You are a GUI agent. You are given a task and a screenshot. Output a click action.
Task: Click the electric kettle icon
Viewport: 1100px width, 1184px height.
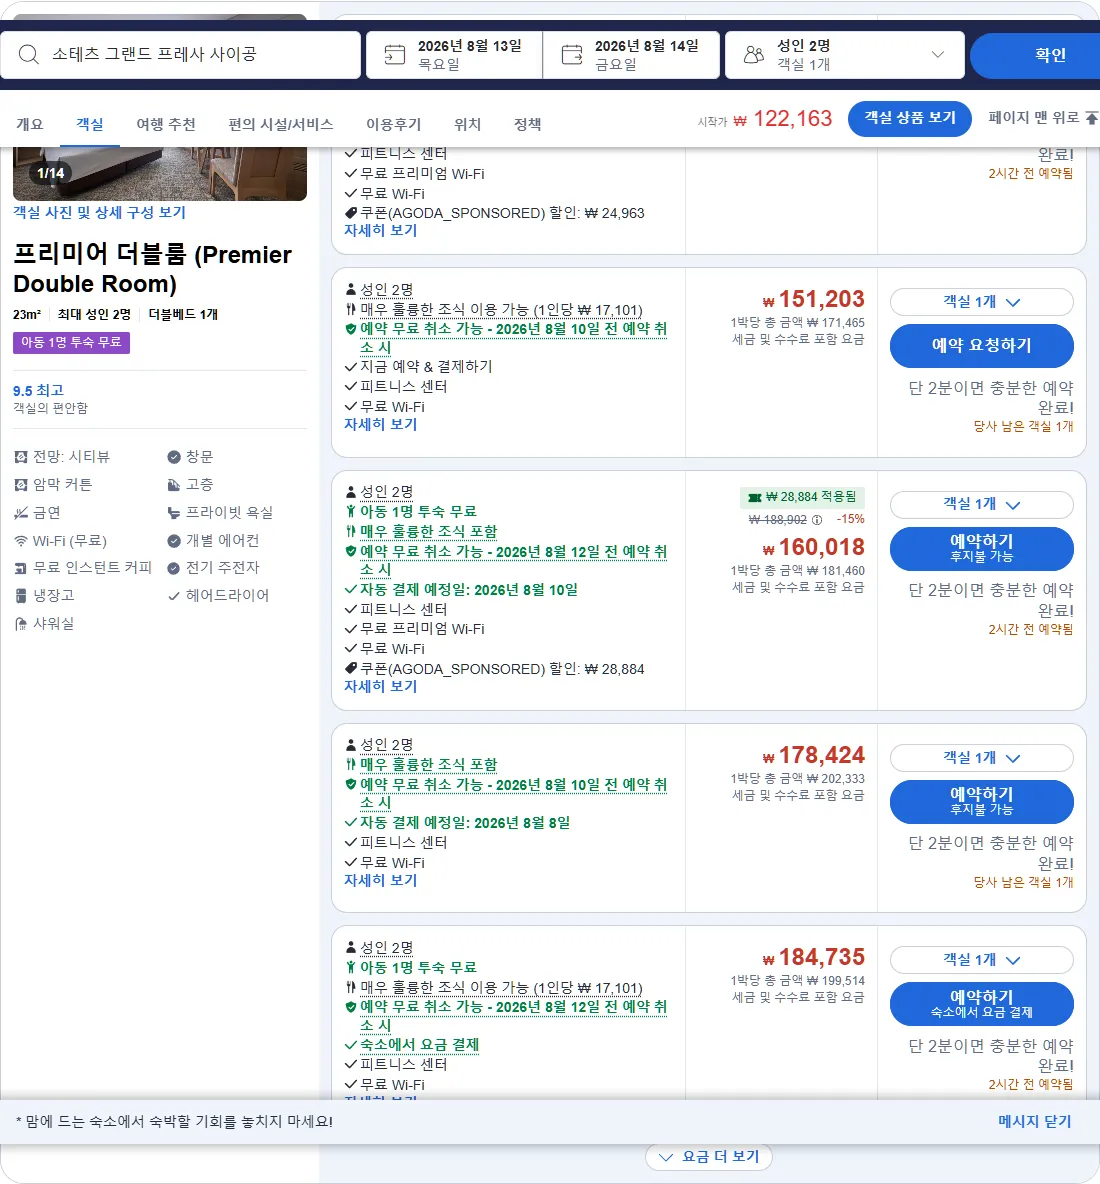[174, 568]
